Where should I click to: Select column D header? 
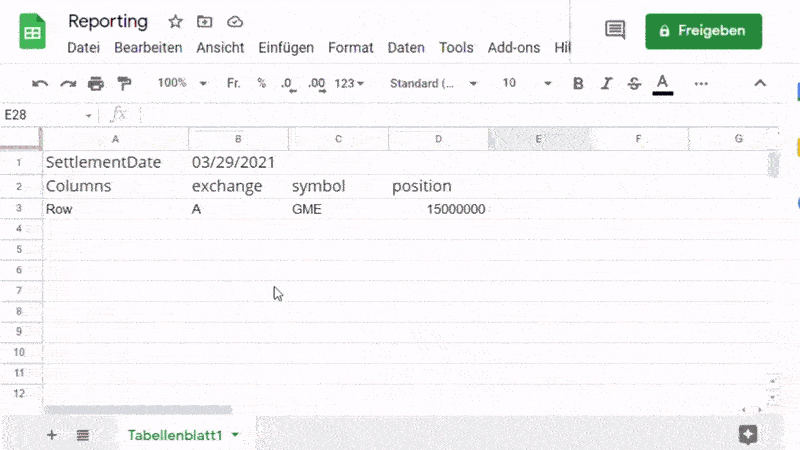coord(438,139)
